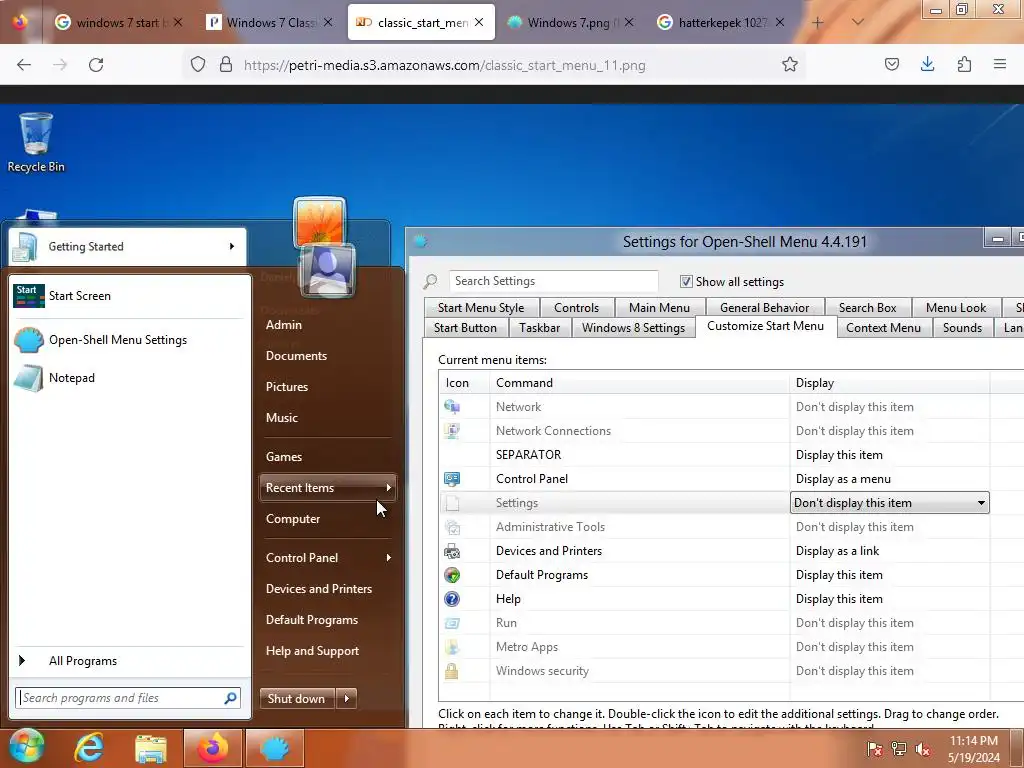Click the magnifier icon in the search programs box
Screen dimensions: 1024x768
pyautogui.click(x=230, y=698)
